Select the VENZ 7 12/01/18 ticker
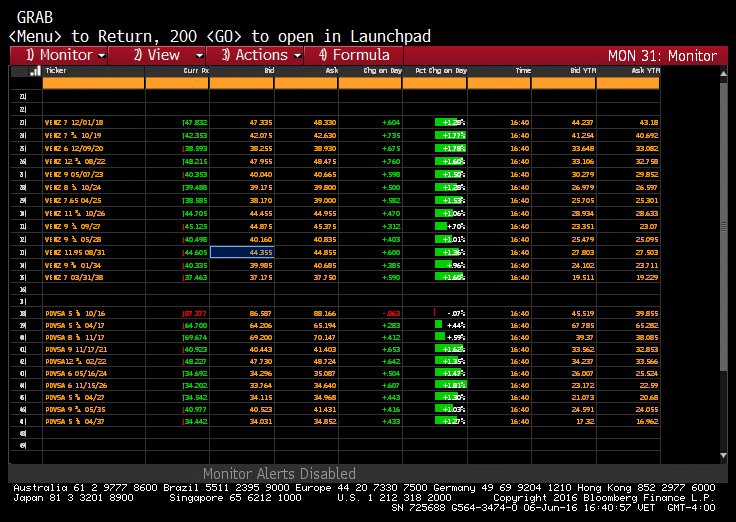Viewport: 736px width, 522px height. coord(74,123)
